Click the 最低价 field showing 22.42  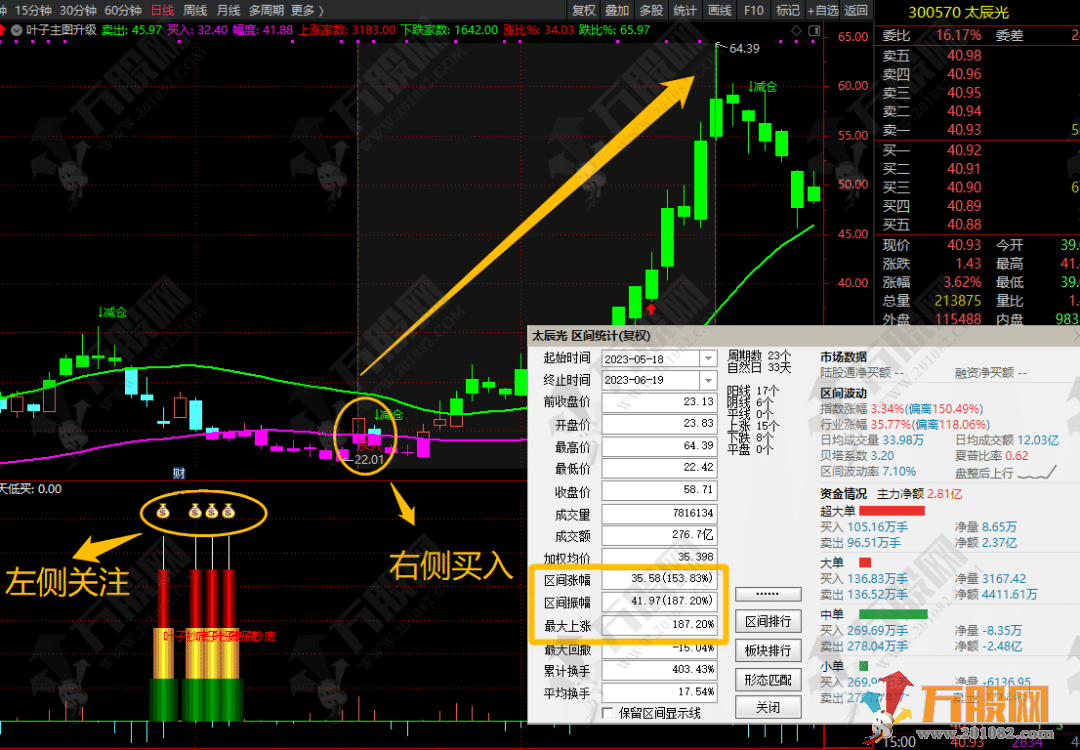click(659, 468)
